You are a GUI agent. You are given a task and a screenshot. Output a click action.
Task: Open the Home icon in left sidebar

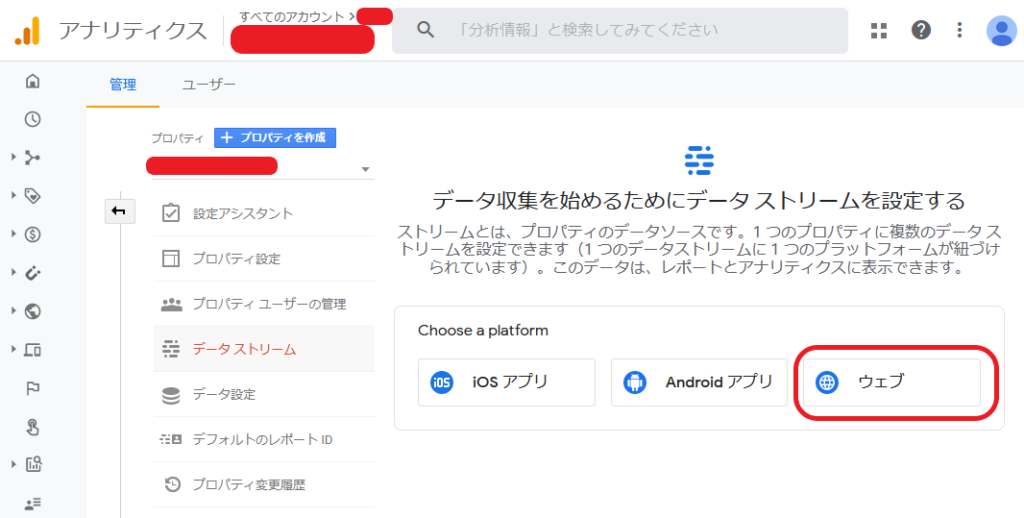click(32, 81)
